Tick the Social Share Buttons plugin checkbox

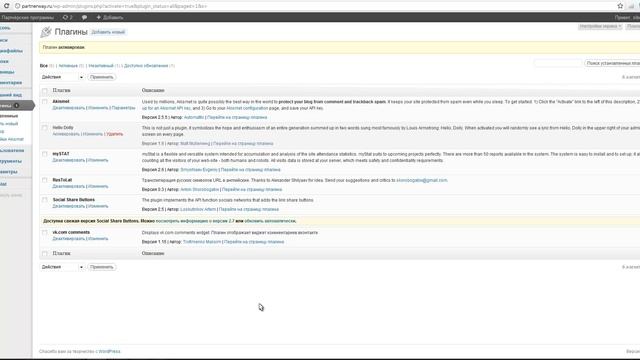tap(45, 200)
